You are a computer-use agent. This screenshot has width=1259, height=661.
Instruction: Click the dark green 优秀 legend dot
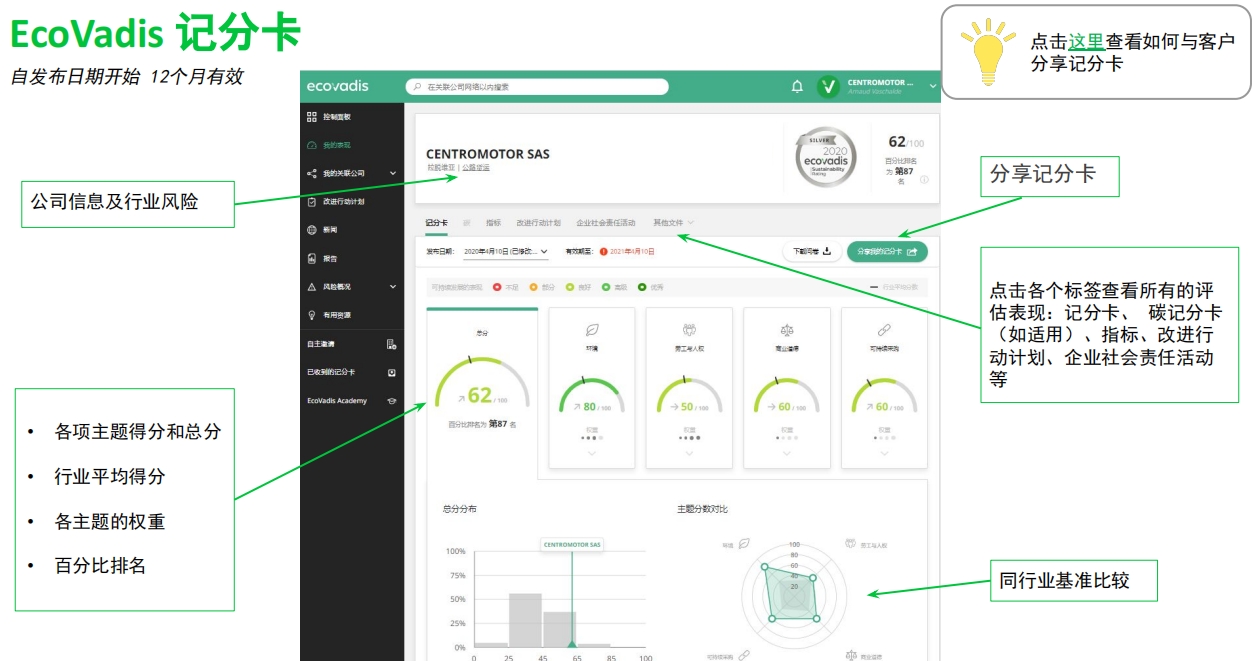642,287
